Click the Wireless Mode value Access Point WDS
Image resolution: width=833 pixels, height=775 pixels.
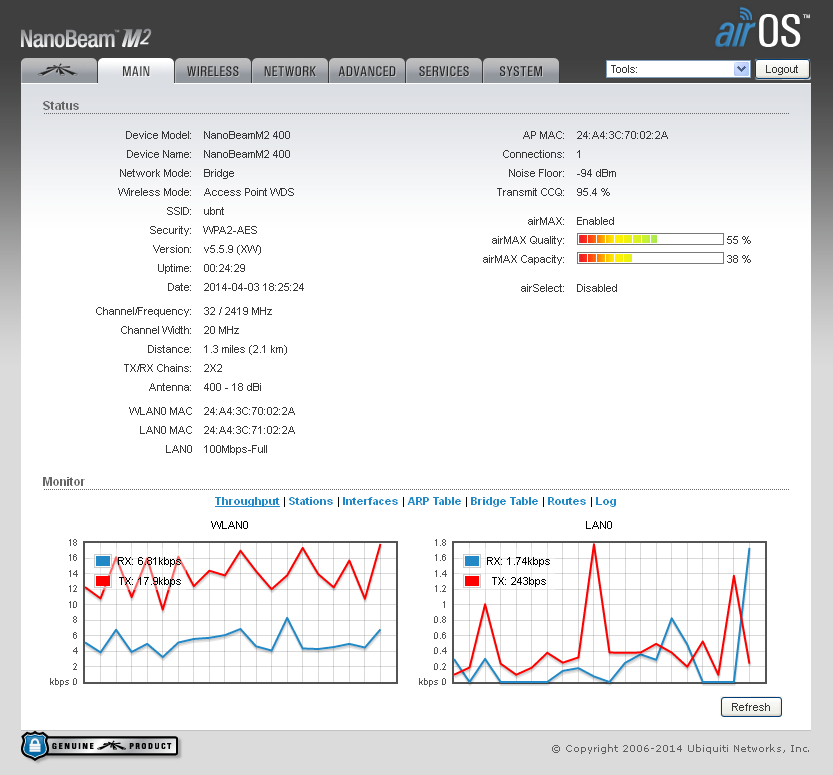click(249, 192)
